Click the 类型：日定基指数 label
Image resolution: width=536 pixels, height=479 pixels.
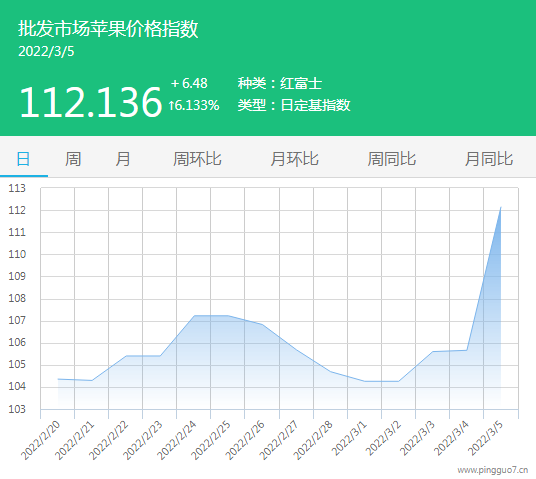tap(294, 105)
